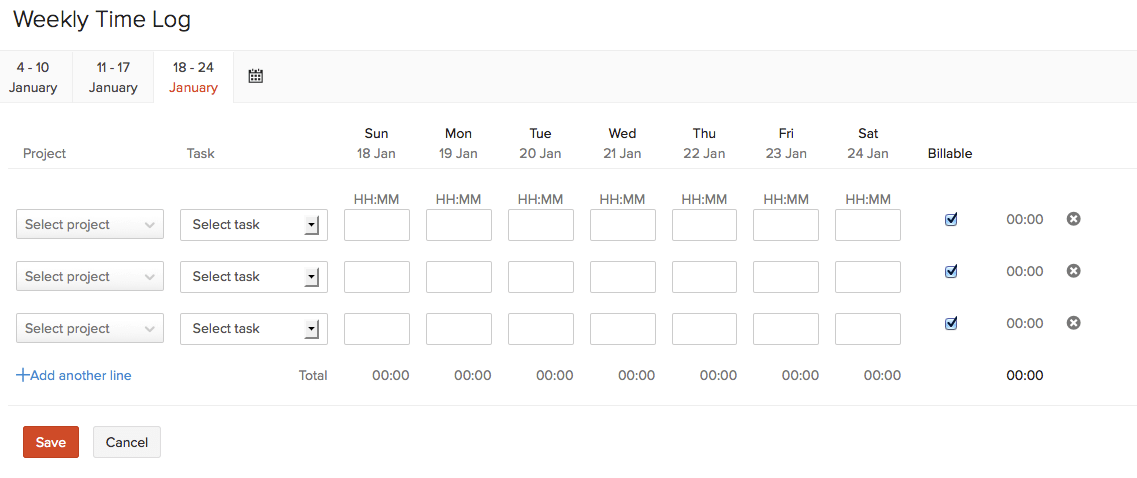
Task: Click third row Saturday time input
Action: click(x=868, y=329)
